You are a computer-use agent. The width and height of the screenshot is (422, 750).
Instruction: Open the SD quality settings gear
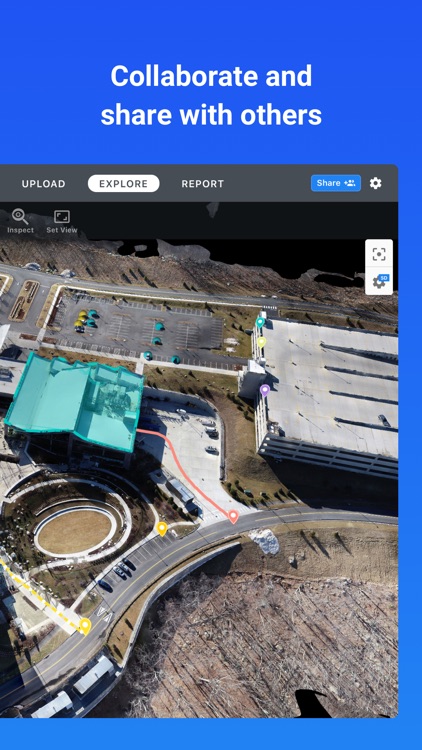tap(379, 282)
